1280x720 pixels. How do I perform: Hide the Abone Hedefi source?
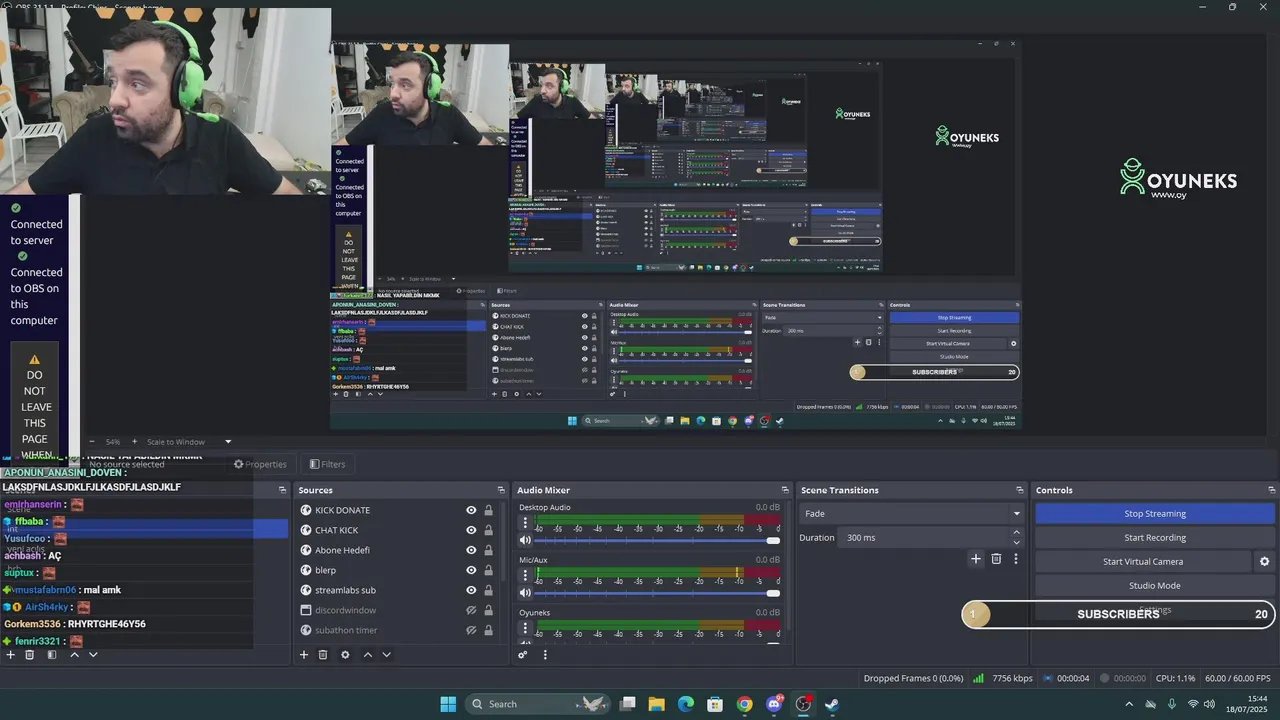click(x=471, y=550)
